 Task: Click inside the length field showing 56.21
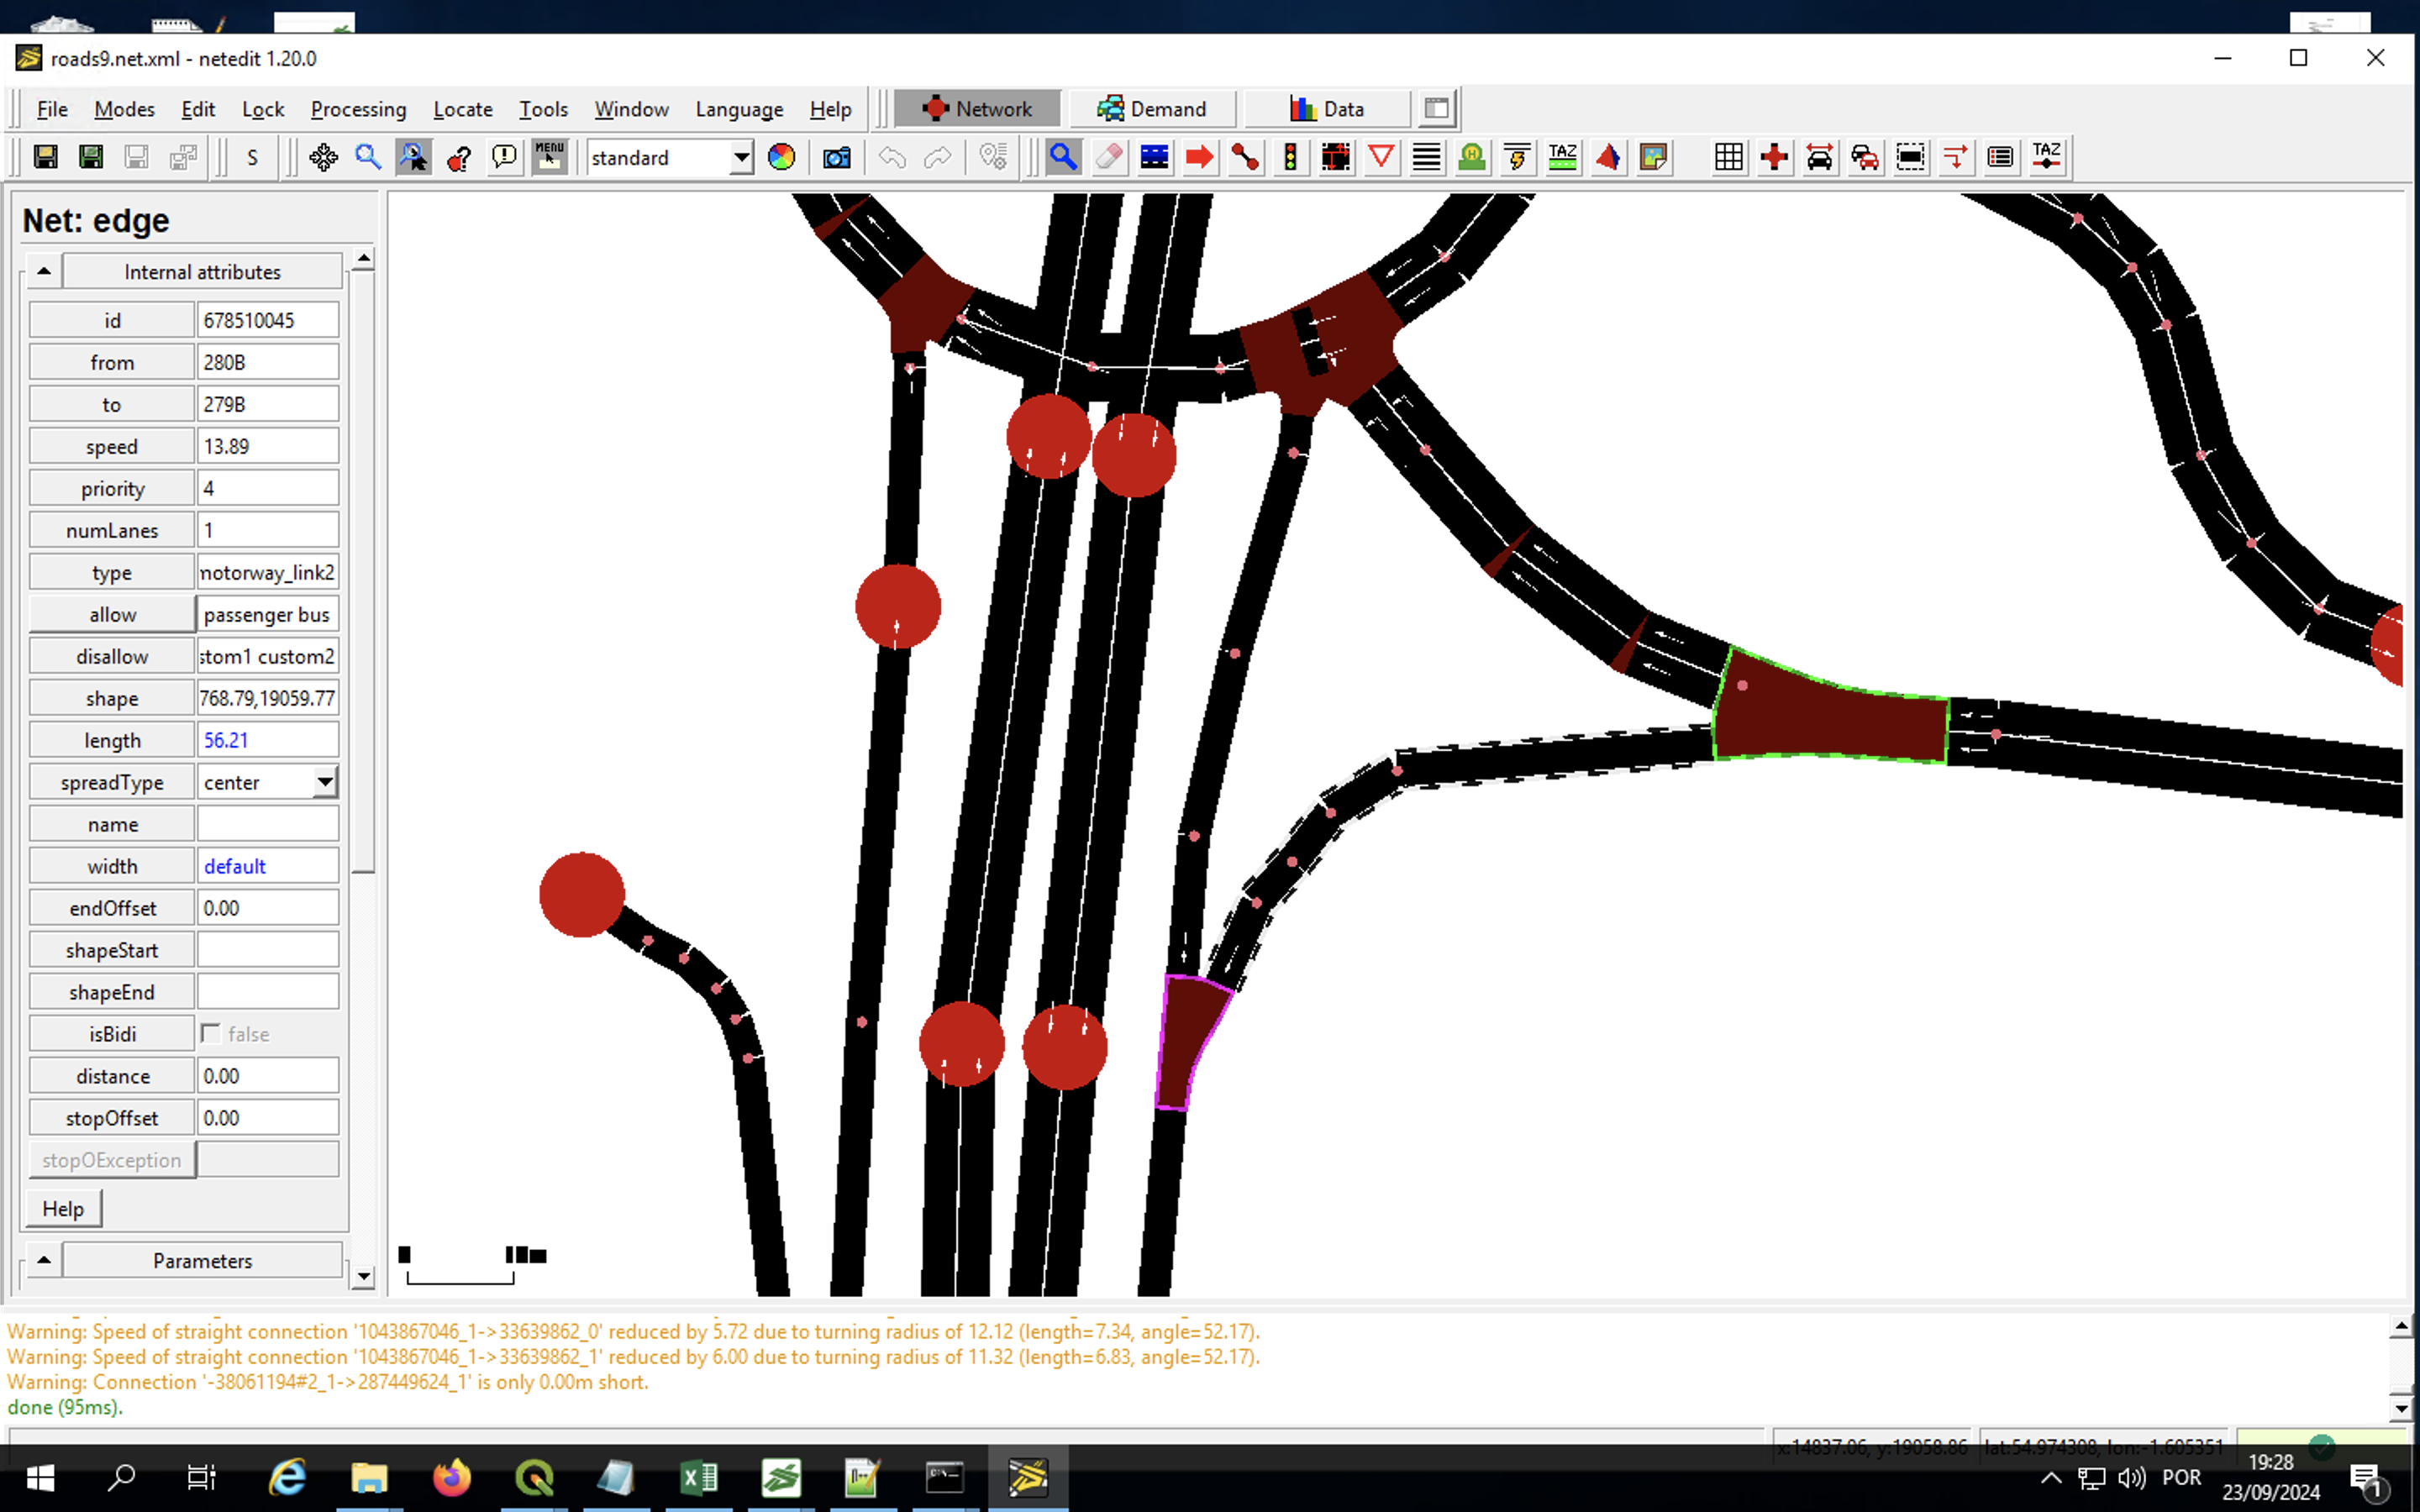(267, 739)
